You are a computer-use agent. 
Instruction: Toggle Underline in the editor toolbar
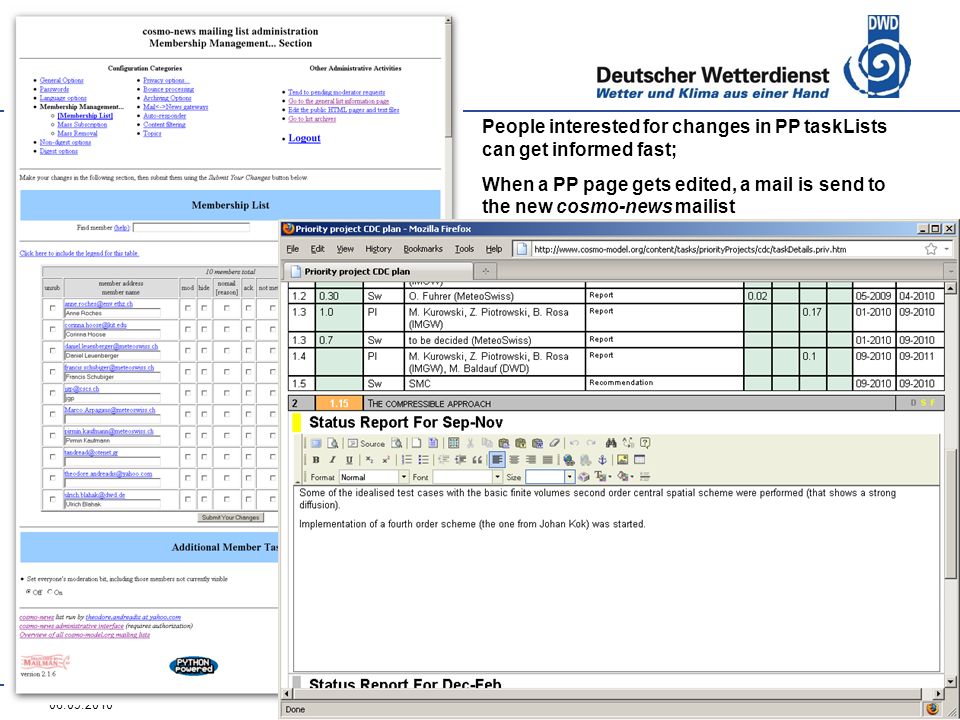click(x=350, y=460)
